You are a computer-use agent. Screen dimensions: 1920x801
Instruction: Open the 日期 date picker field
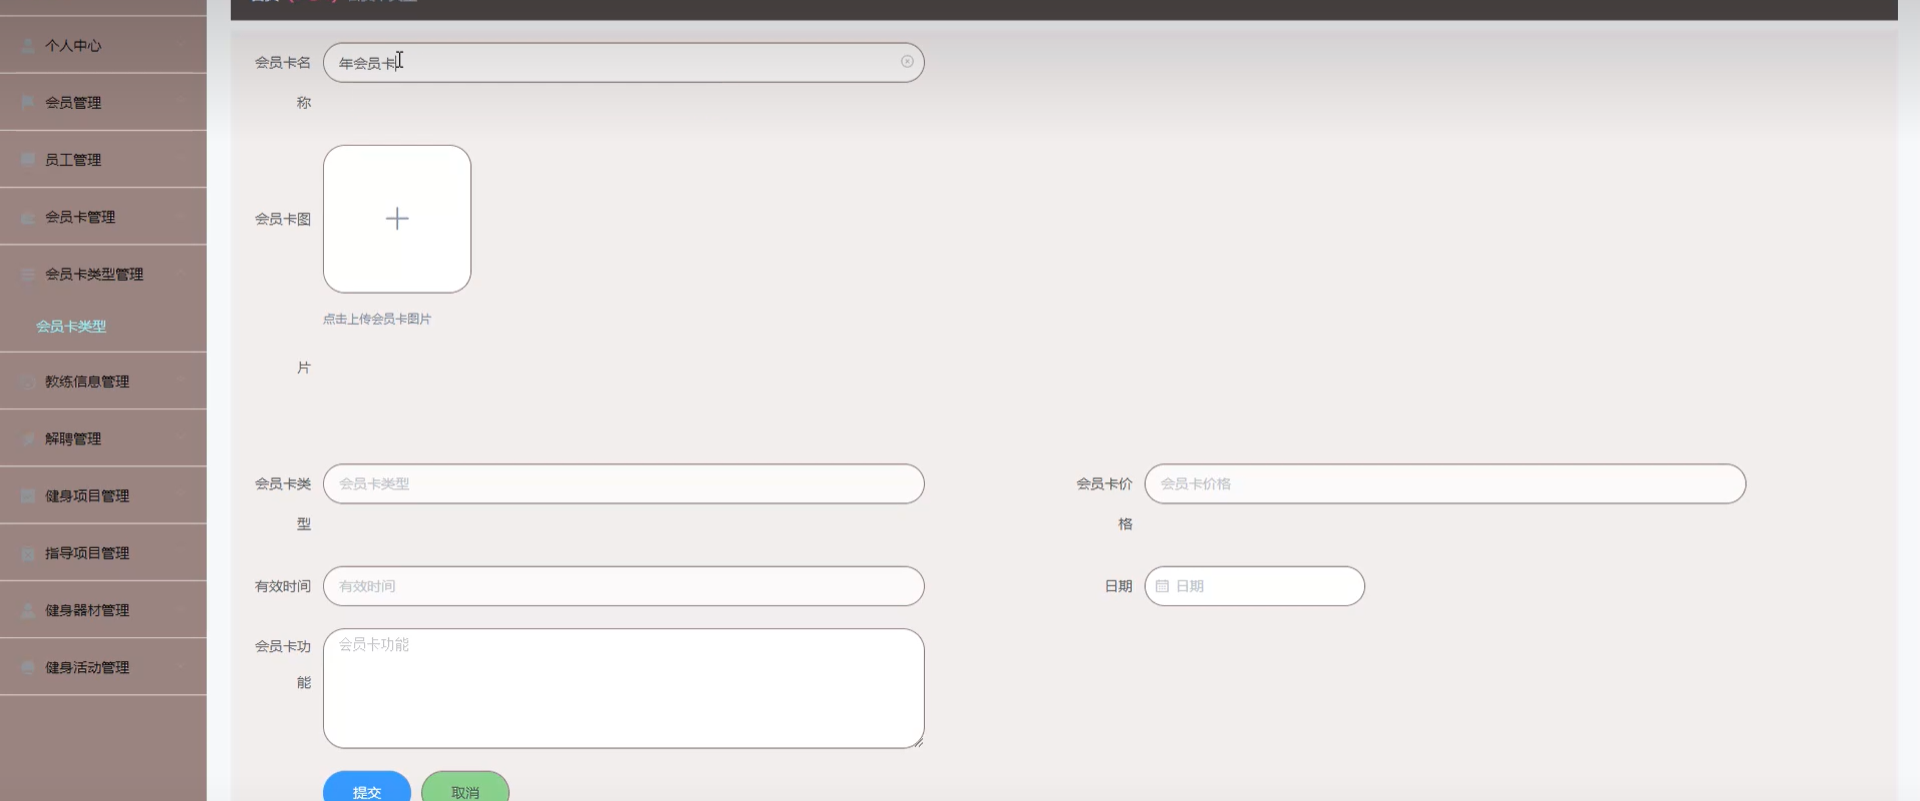[1254, 586]
